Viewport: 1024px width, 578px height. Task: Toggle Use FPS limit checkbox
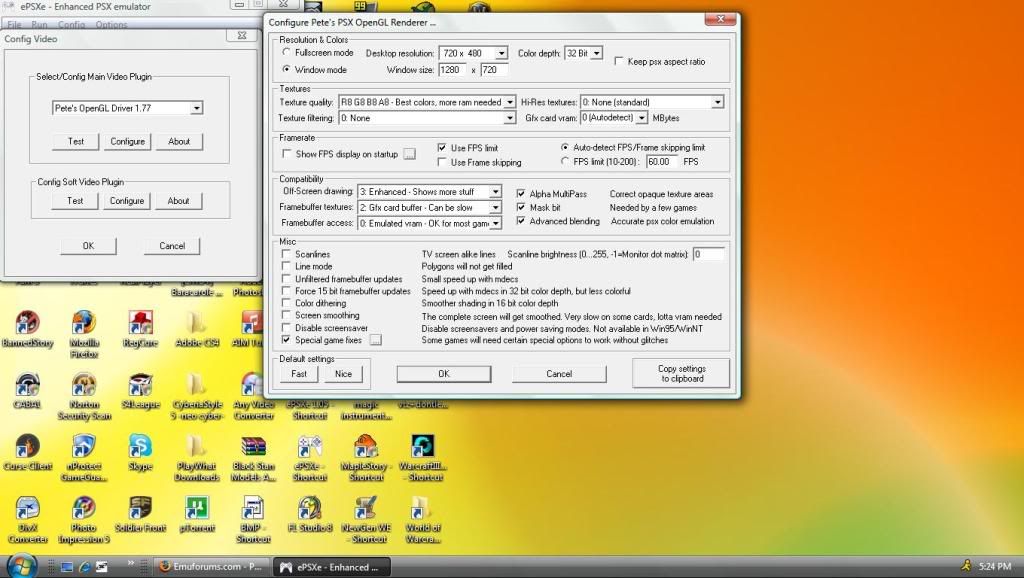(442, 148)
